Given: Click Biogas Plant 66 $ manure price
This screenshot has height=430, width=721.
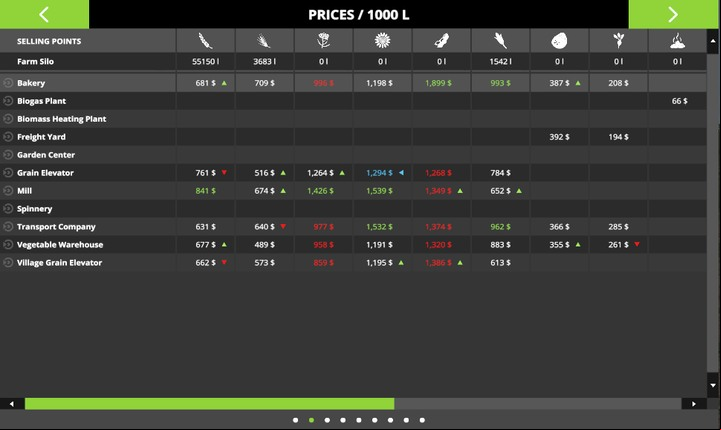Looking at the screenshot, I should coord(680,101).
